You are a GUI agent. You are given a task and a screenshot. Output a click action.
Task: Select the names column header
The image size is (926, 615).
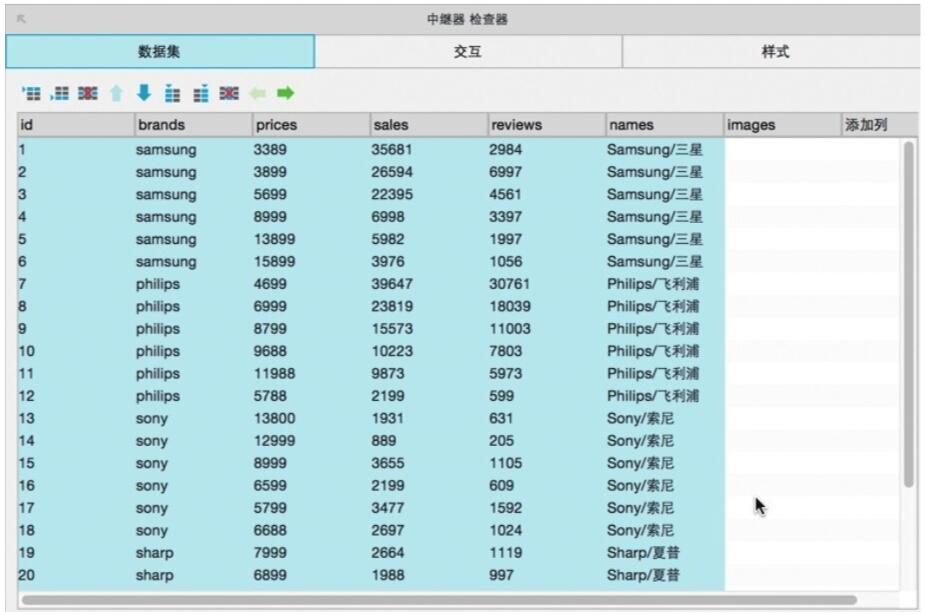(665, 125)
